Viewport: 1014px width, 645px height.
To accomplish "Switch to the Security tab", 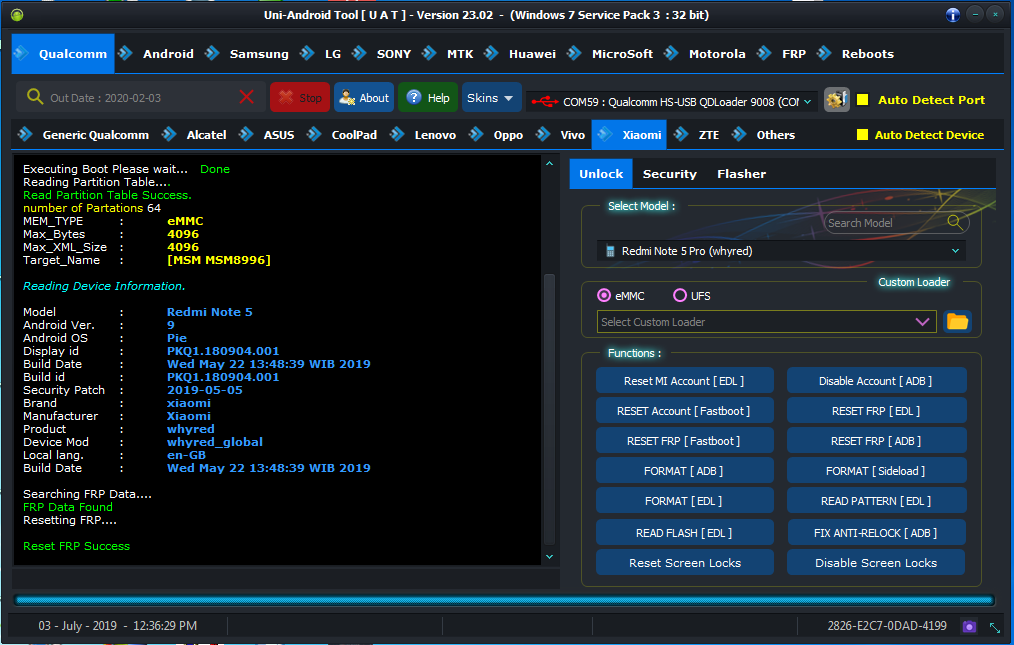I will click(669, 174).
